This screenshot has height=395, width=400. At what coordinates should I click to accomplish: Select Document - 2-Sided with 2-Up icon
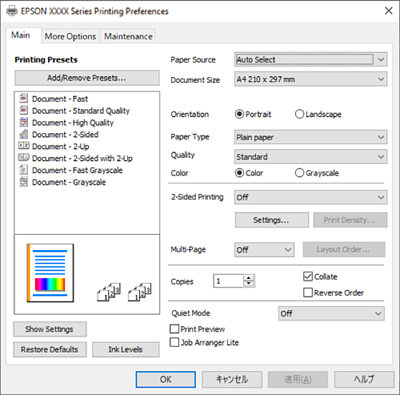[24, 157]
